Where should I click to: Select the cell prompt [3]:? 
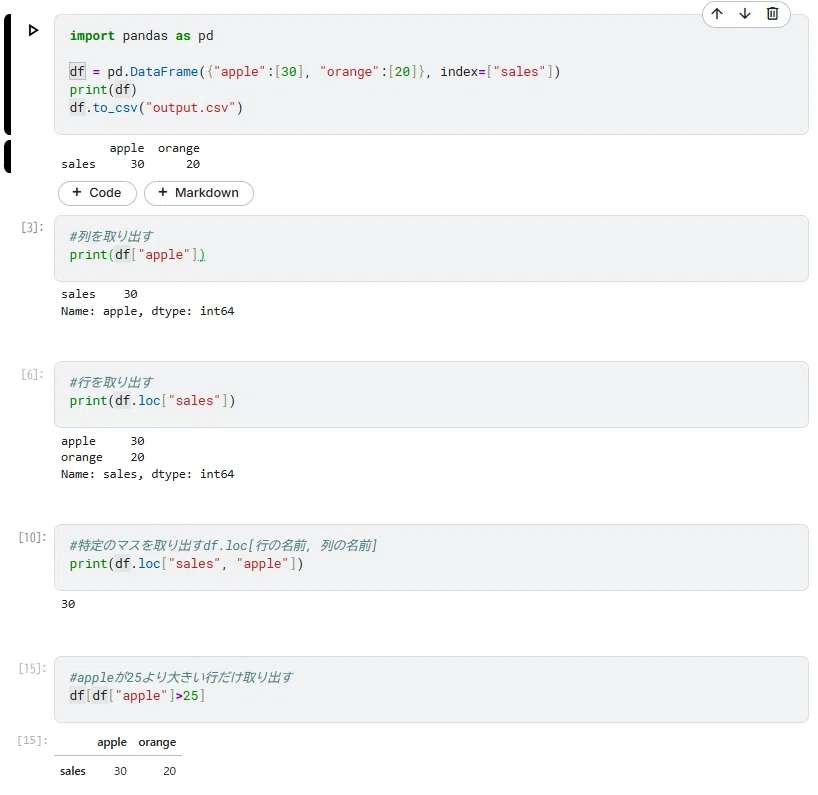pos(32,227)
